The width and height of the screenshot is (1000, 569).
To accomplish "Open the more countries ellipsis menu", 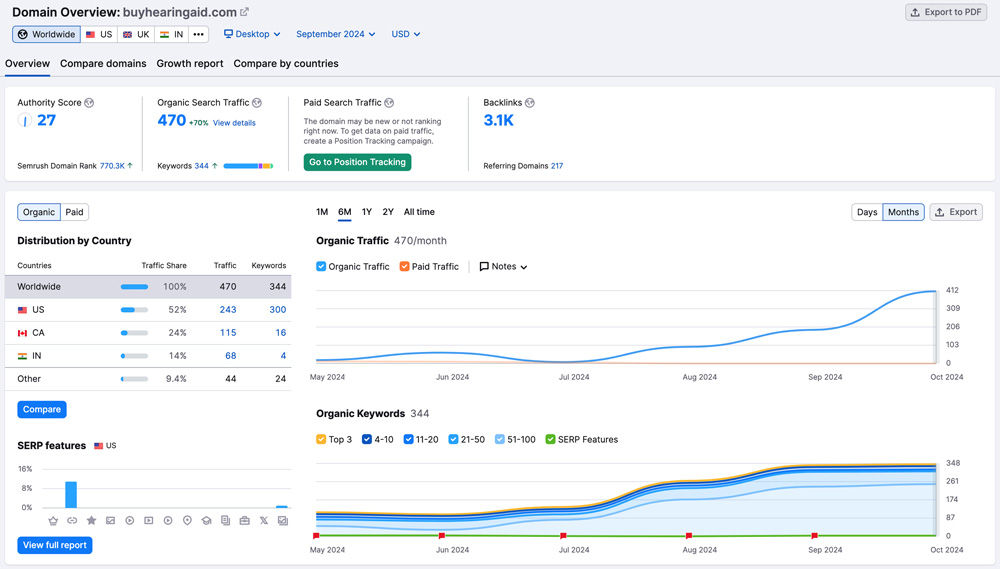I will click(x=198, y=34).
